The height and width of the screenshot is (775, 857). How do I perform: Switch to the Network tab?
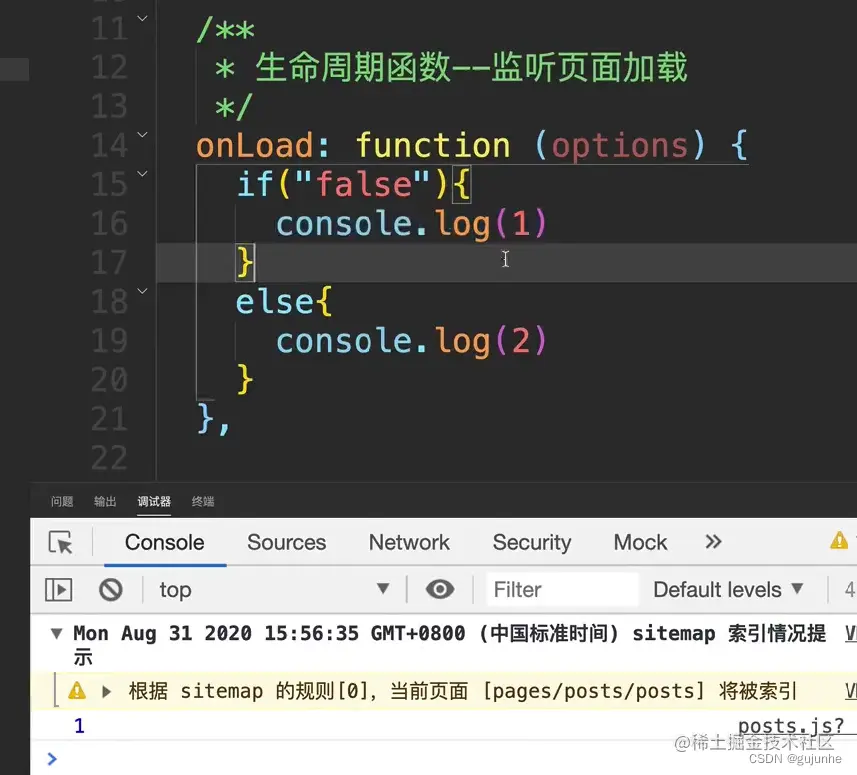point(409,542)
